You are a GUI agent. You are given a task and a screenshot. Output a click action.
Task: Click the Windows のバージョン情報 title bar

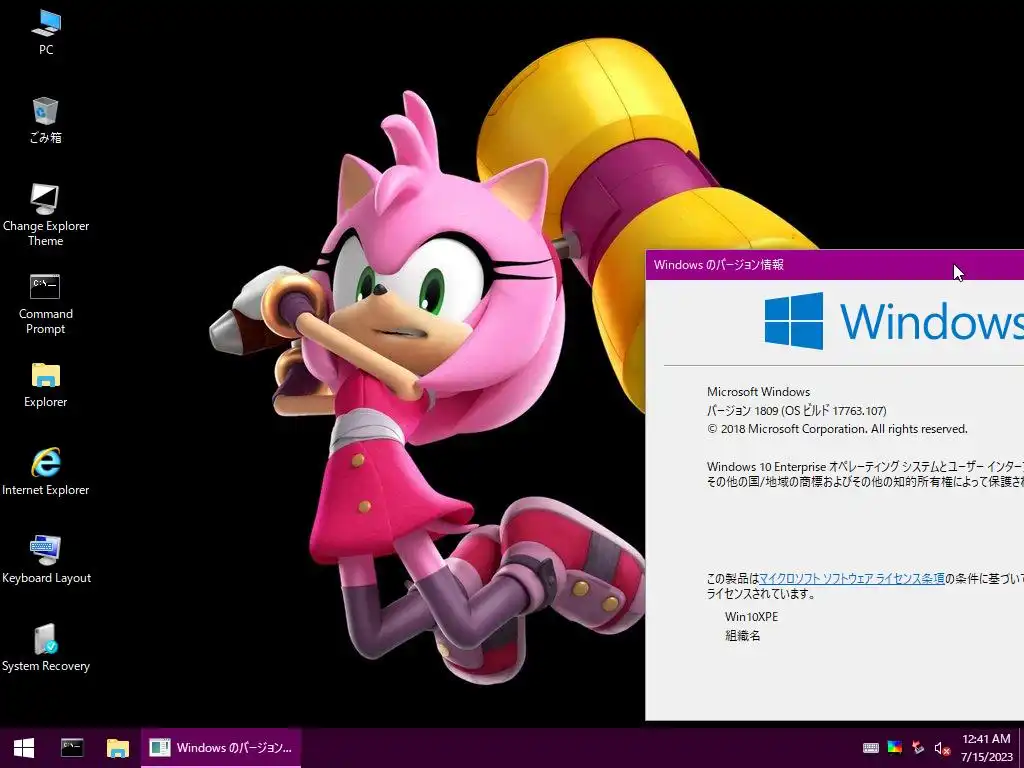(x=835, y=264)
